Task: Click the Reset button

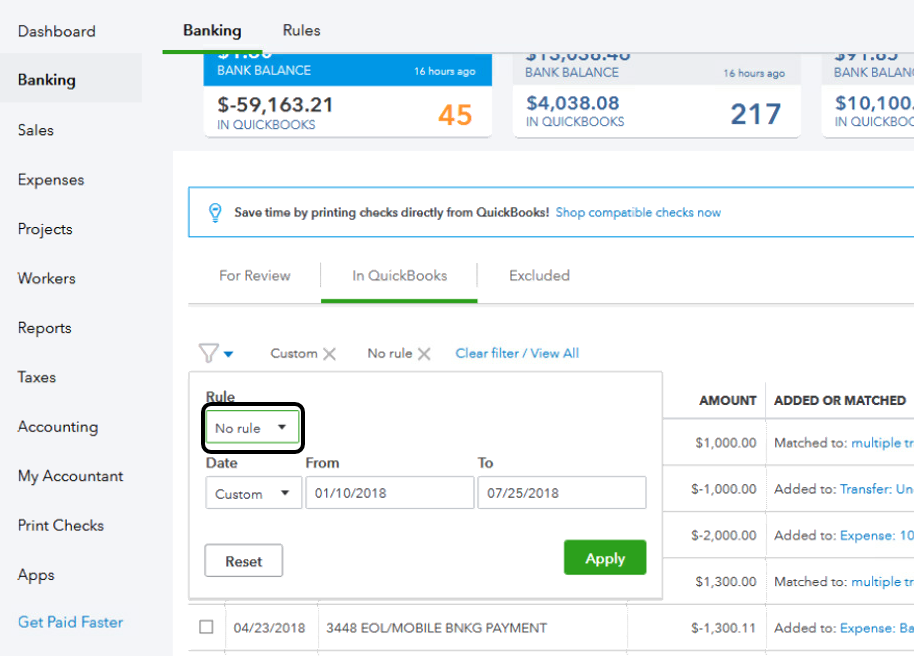Action: click(244, 561)
